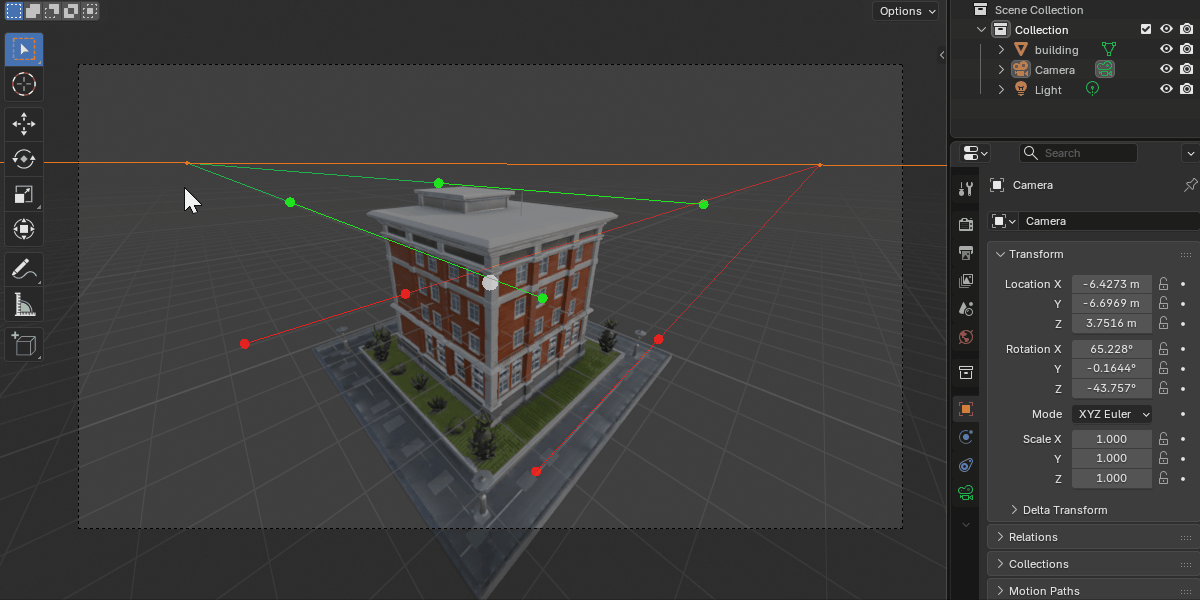The height and width of the screenshot is (600, 1200).
Task: Pin the Camera properties panel
Action: point(1189,185)
